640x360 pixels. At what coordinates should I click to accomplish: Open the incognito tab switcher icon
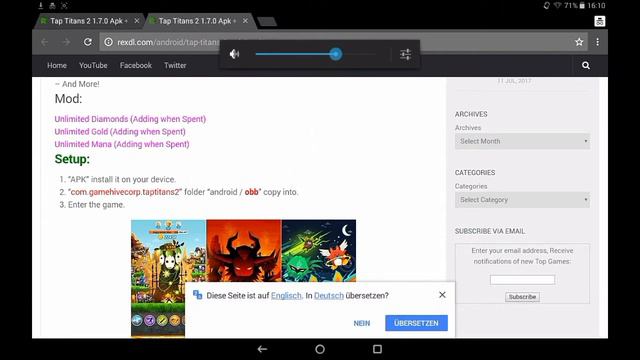(600, 21)
